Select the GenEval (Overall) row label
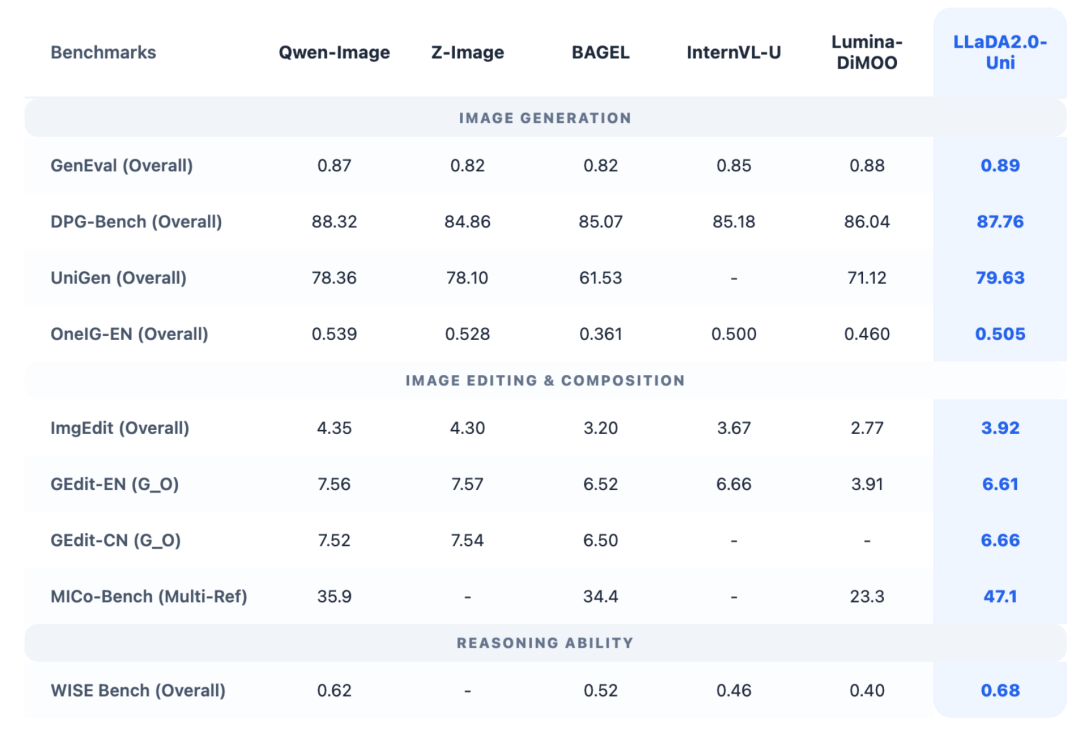 (121, 165)
